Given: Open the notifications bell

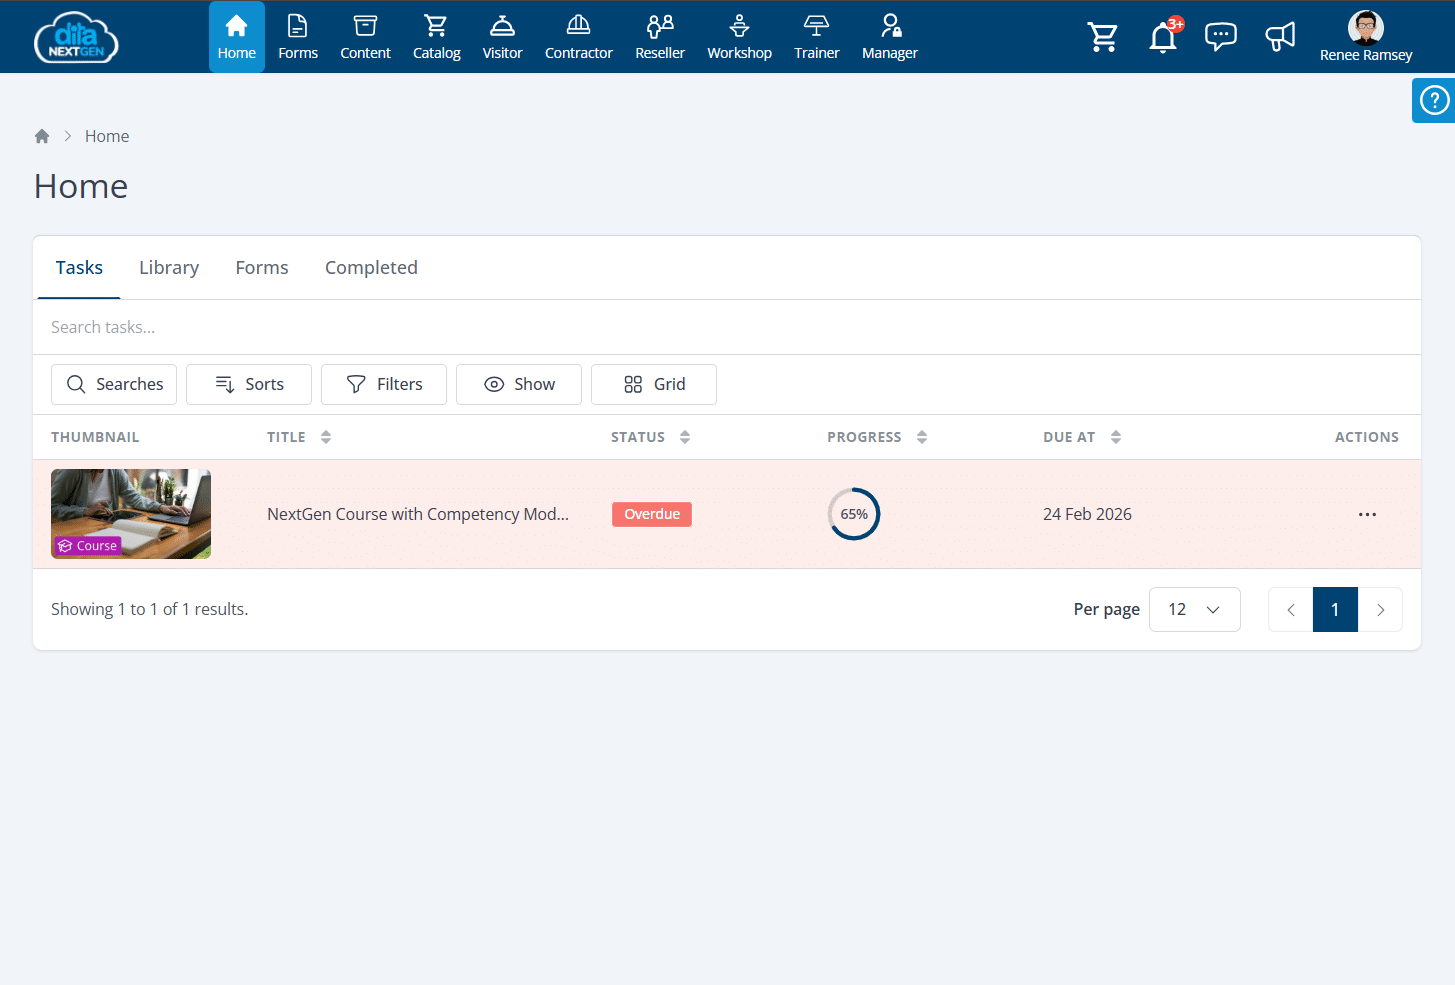Looking at the screenshot, I should (1162, 37).
